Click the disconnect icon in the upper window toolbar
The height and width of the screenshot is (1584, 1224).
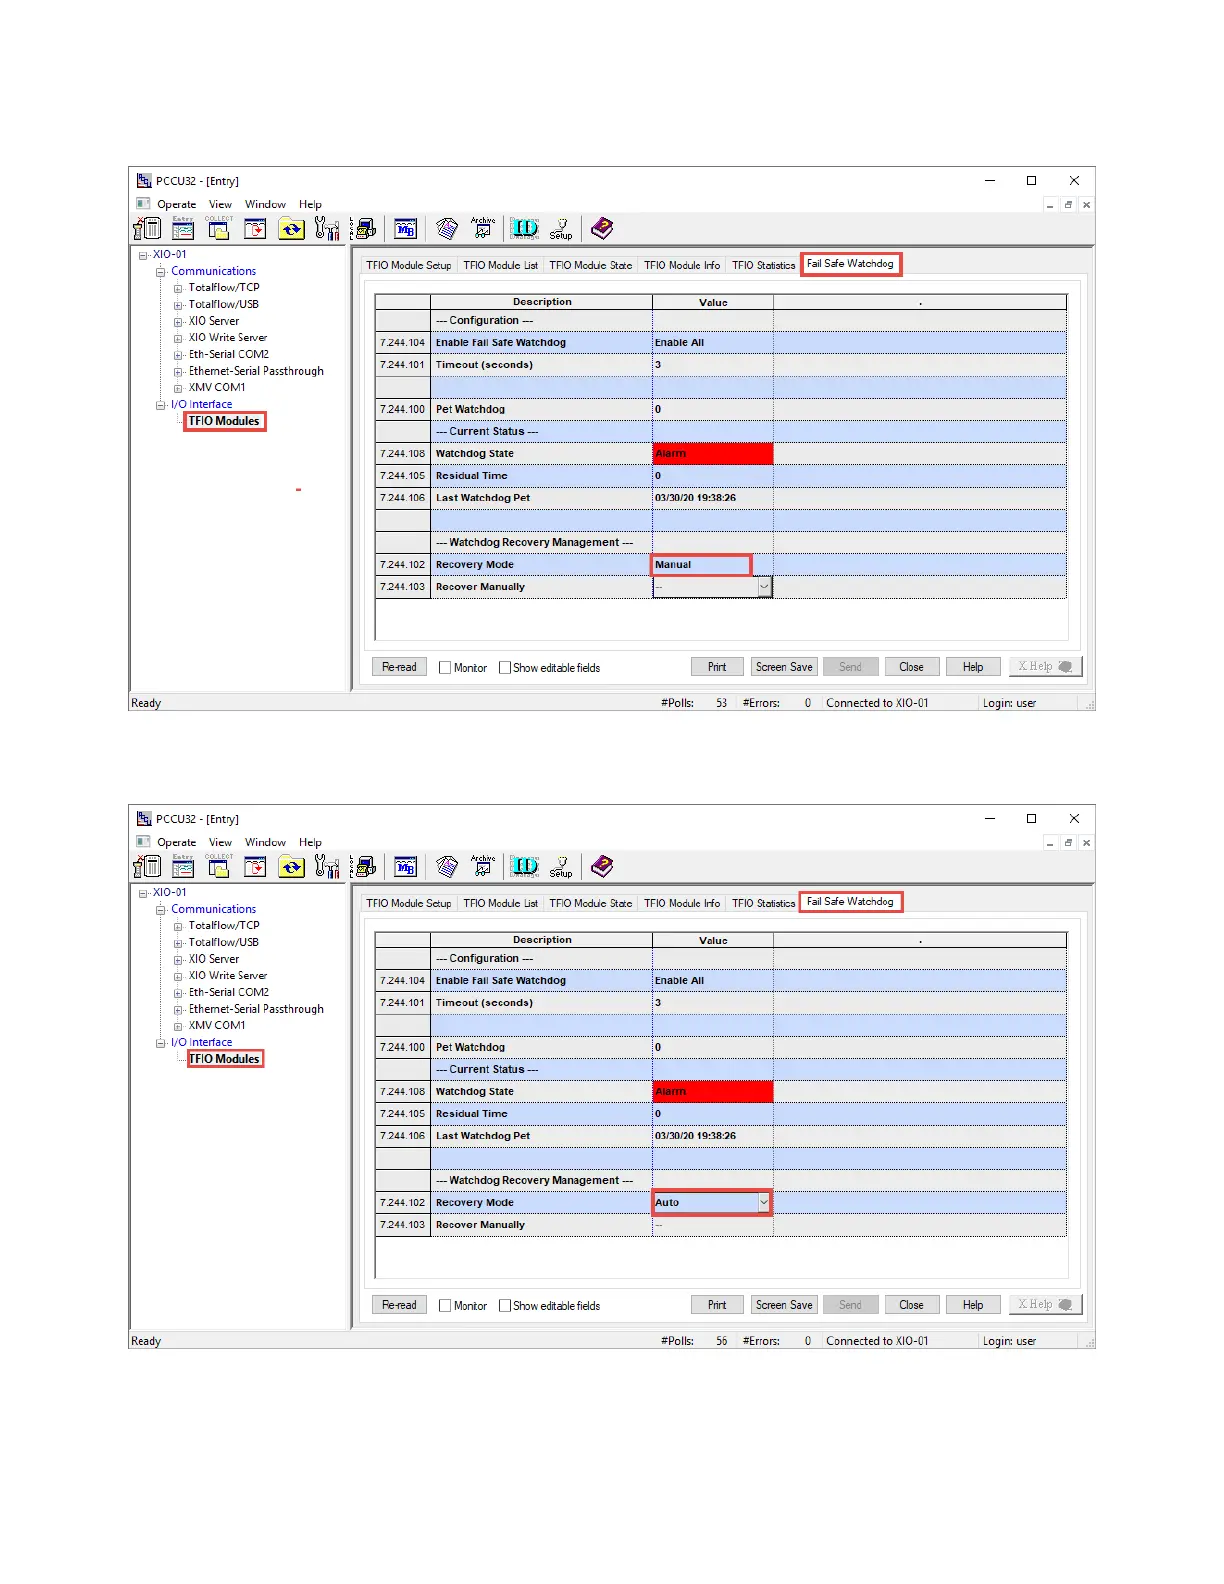click(x=147, y=229)
